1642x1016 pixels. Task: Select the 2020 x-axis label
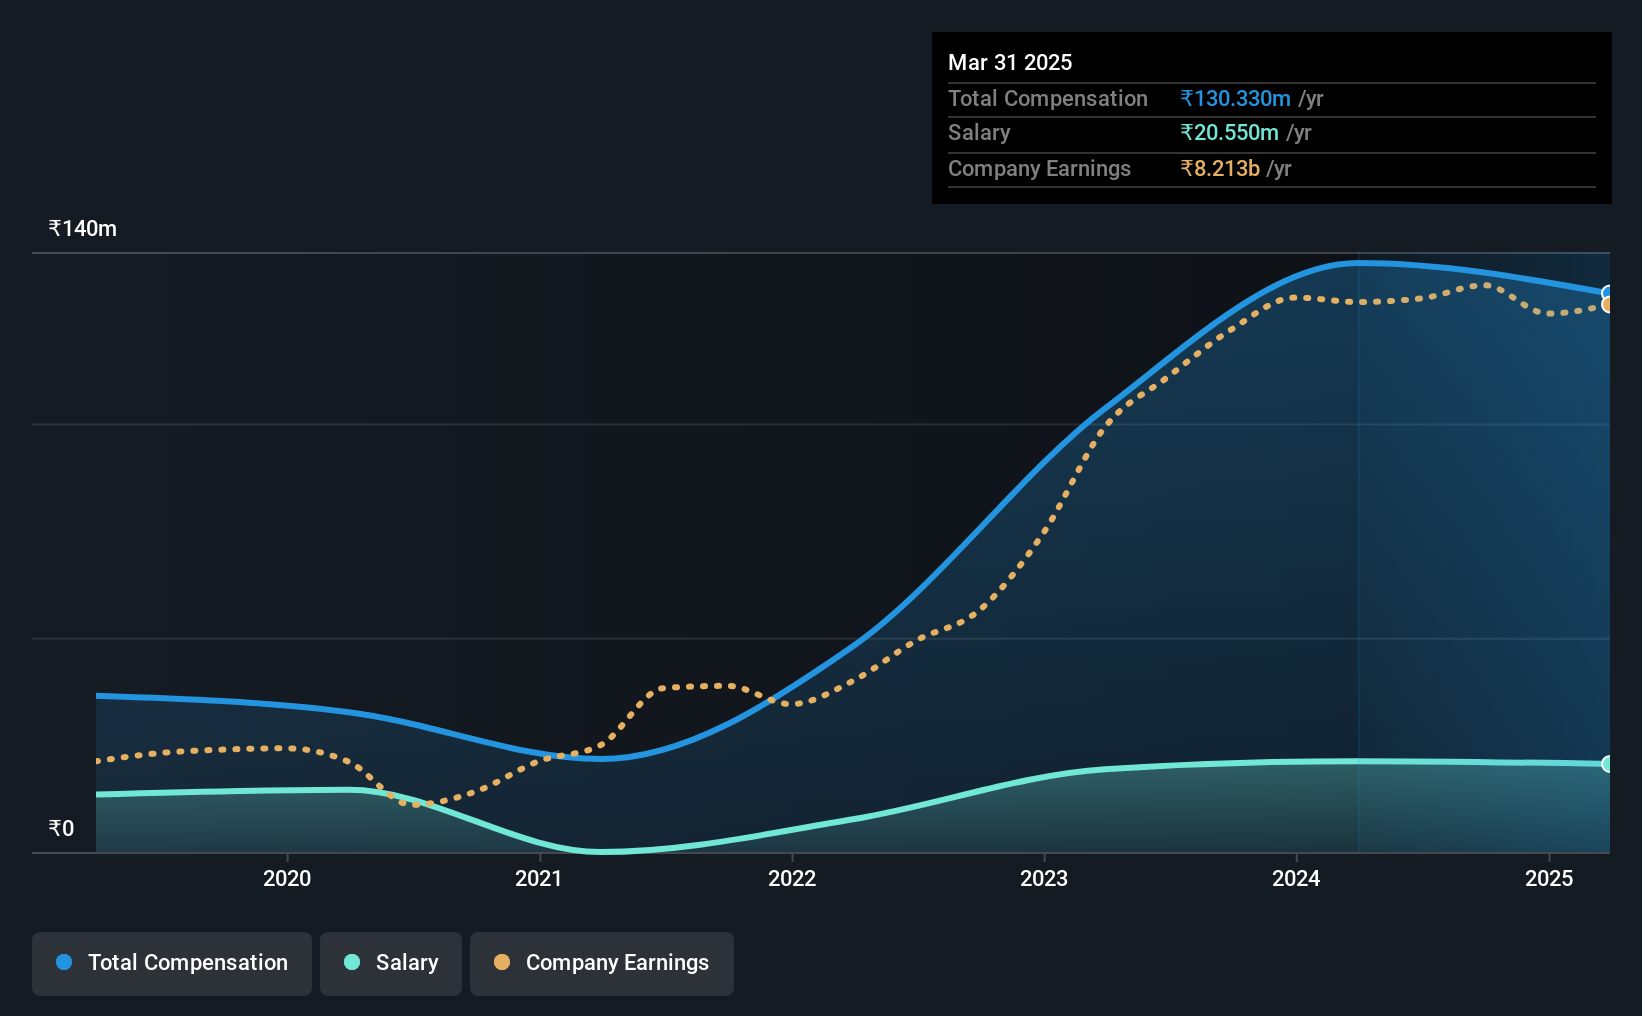[287, 878]
